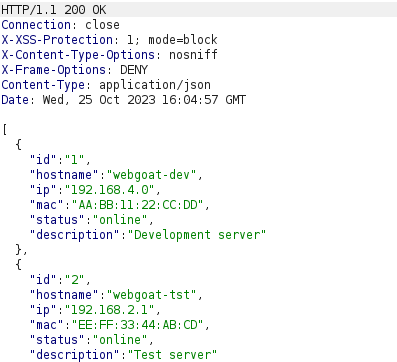Select the mac value AA:BB:11:22:CC:DD
Viewport: 397px width, 362px height.
(x=137, y=205)
